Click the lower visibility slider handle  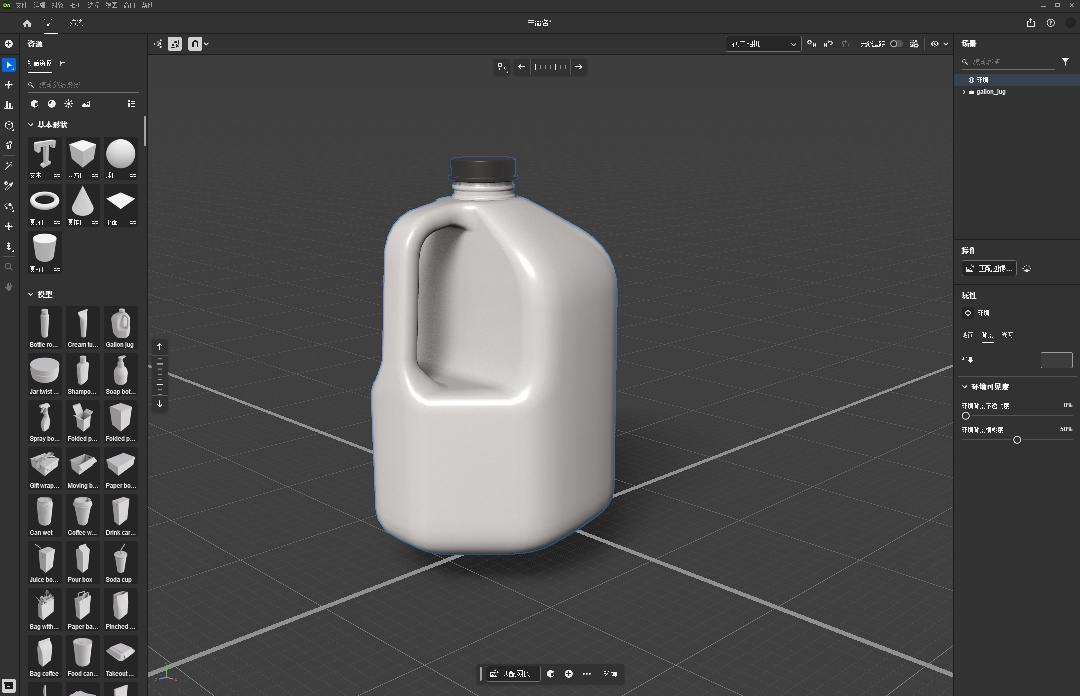1017,440
